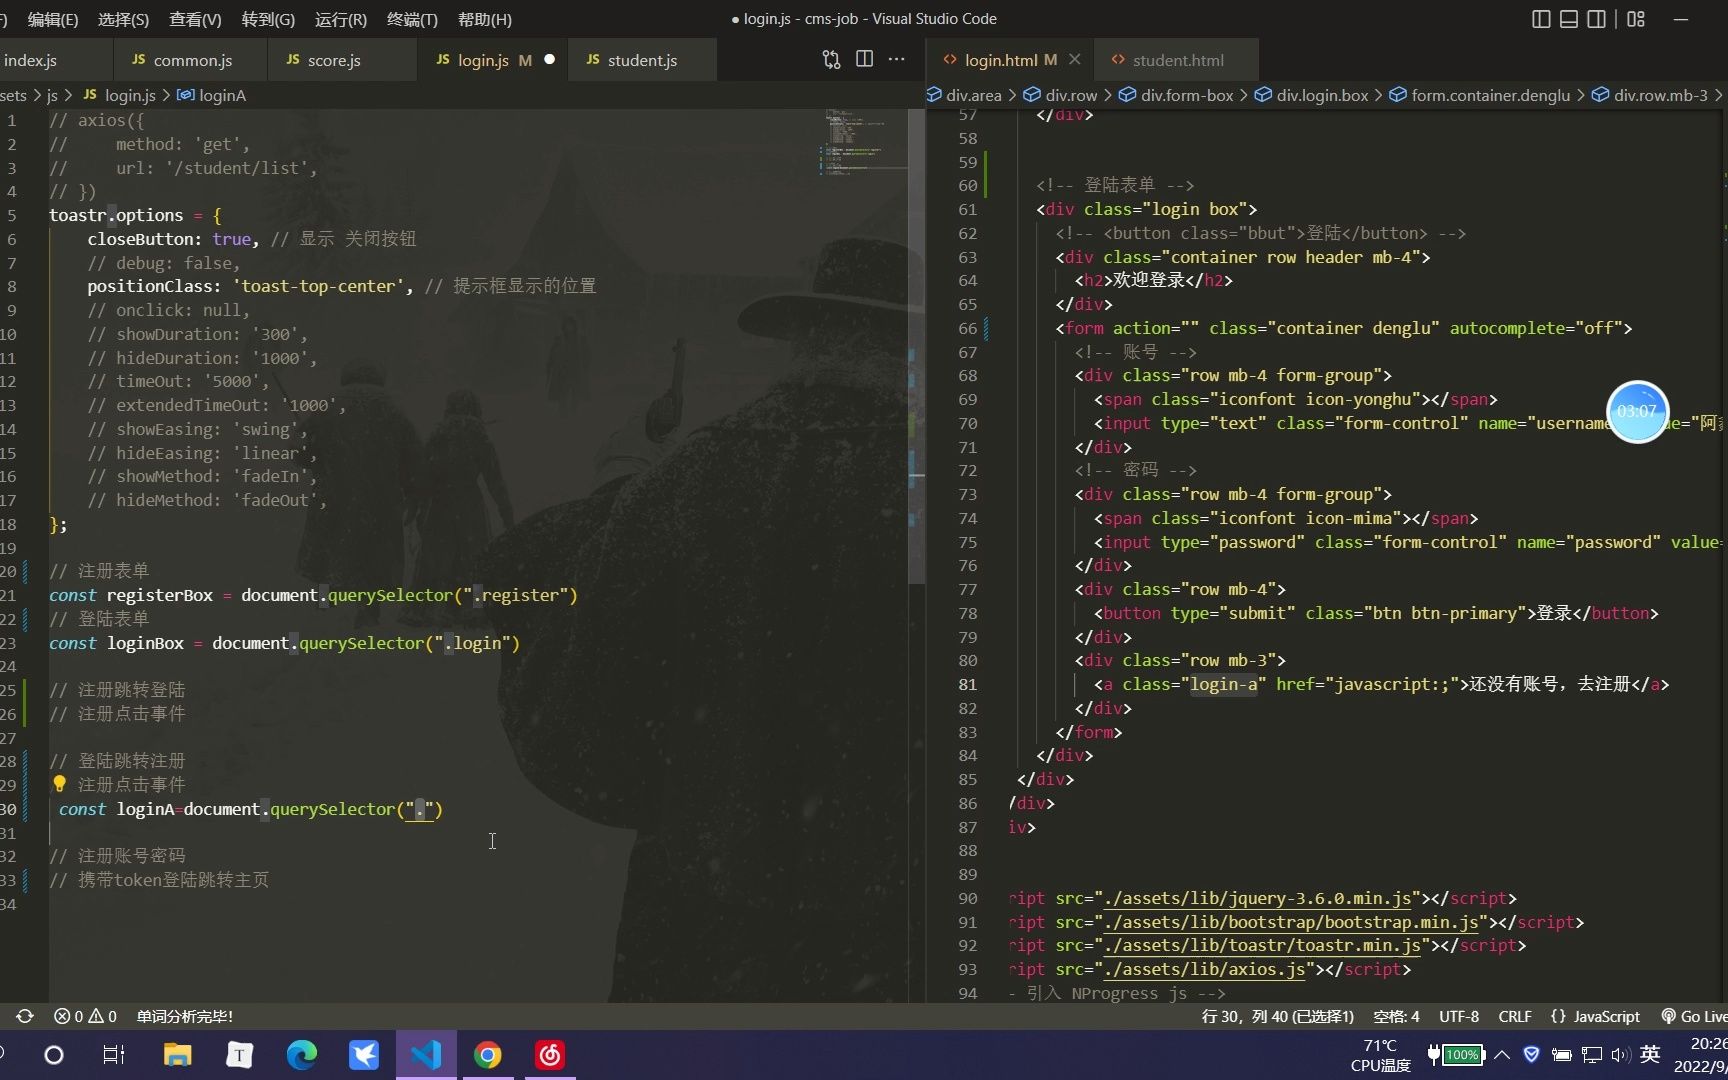Change CRLF end of line sequence
The width and height of the screenshot is (1728, 1080).
point(1515,1016)
